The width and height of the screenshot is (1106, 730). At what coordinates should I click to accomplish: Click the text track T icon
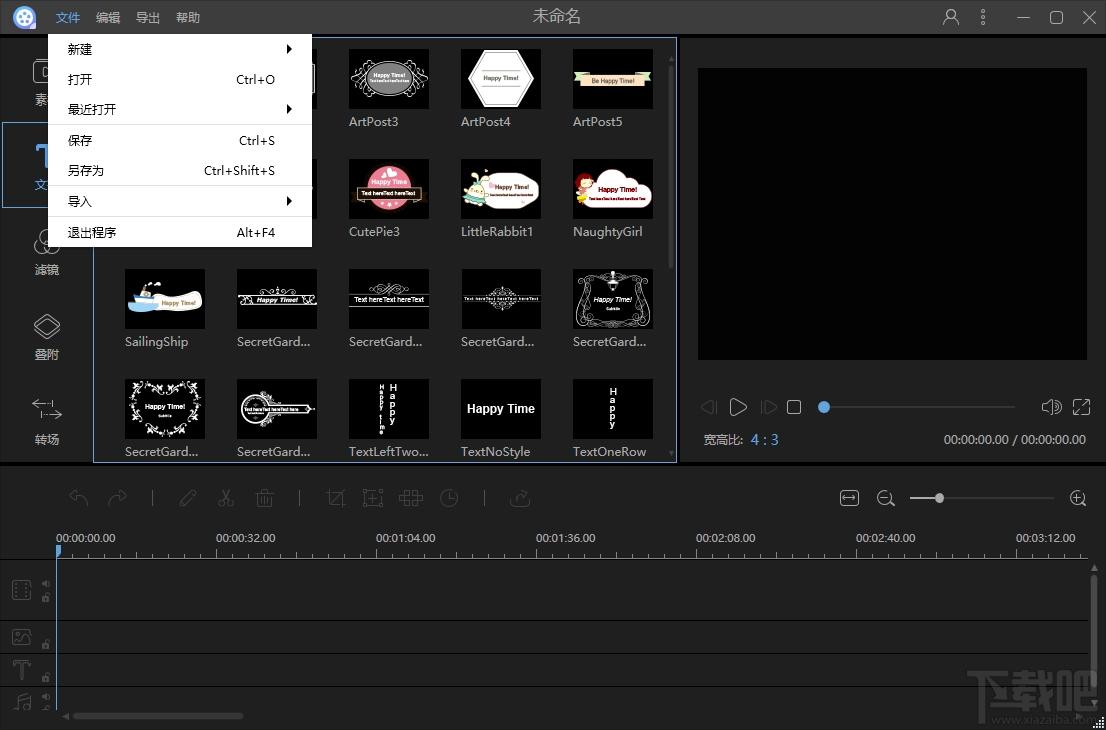22,670
